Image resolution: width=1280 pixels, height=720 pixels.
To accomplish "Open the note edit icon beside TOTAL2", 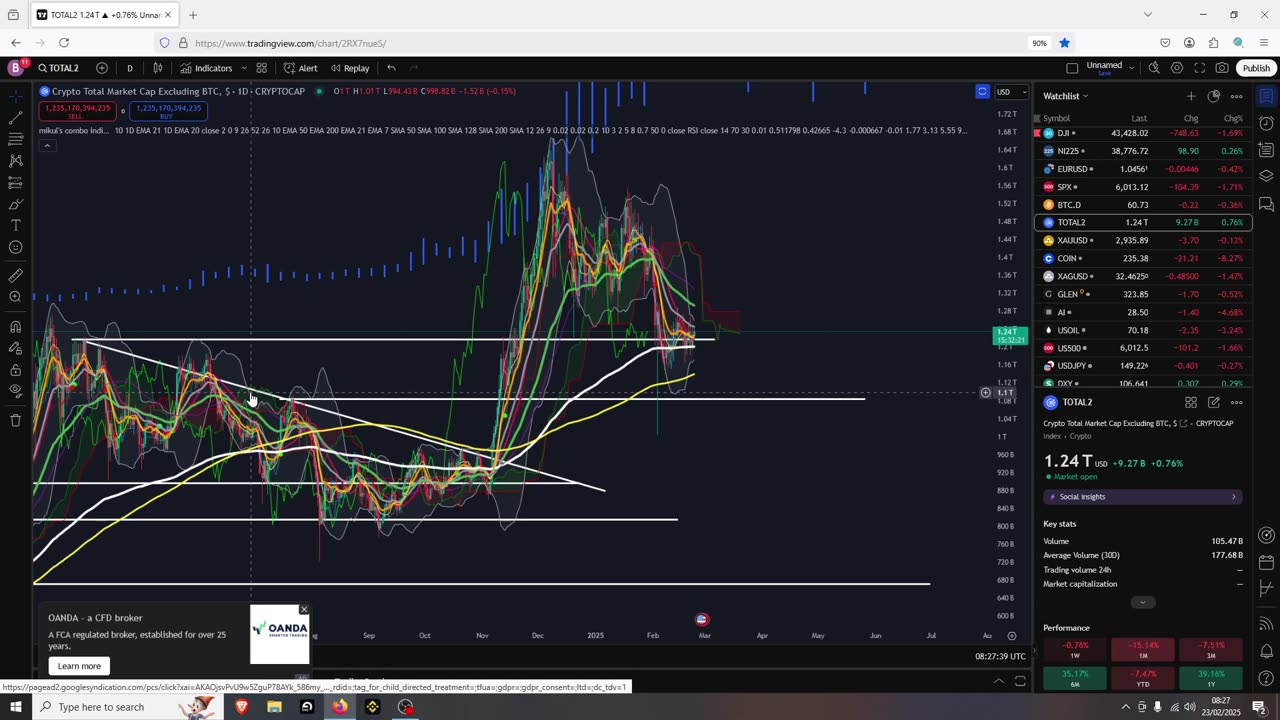I will (1214, 402).
